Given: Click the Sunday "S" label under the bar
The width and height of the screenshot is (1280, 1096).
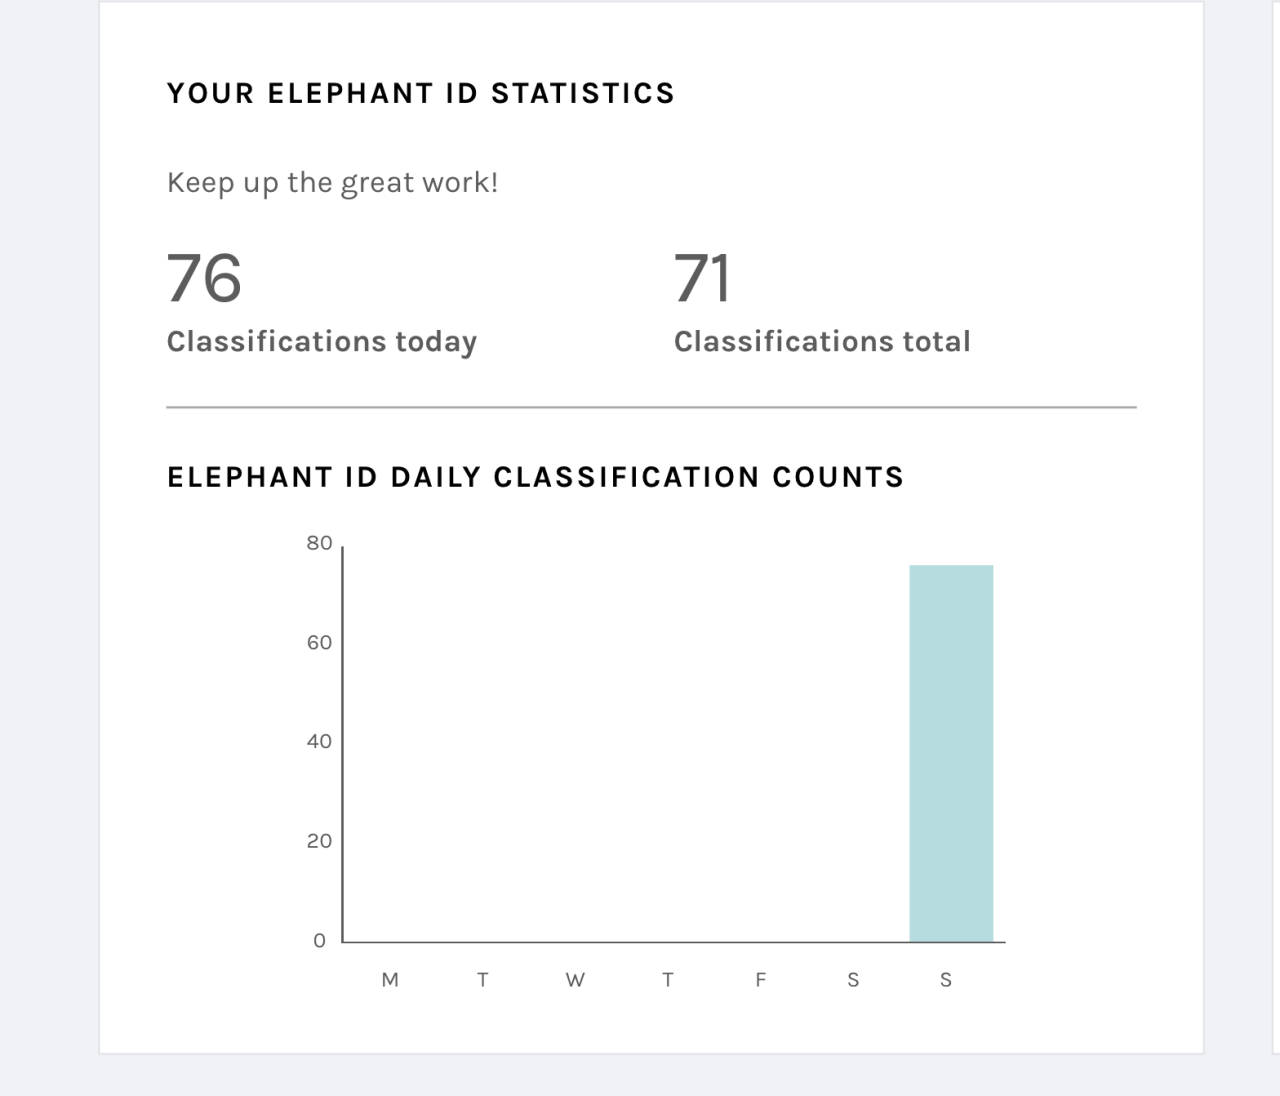Looking at the screenshot, I should [946, 980].
